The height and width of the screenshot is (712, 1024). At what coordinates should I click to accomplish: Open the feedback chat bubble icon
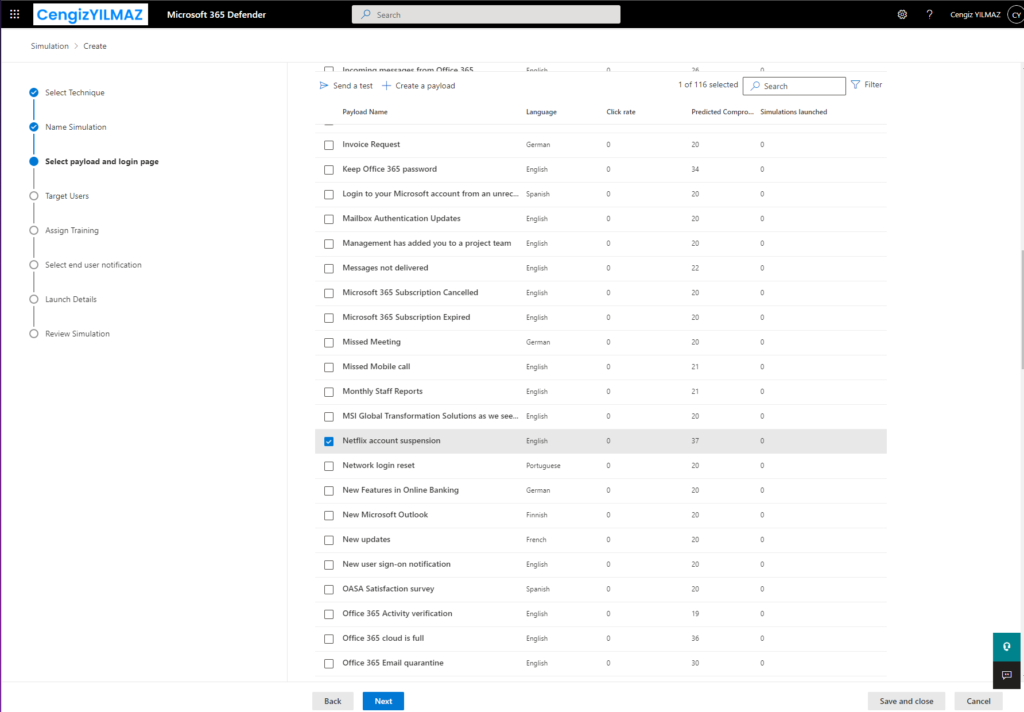point(1006,675)
